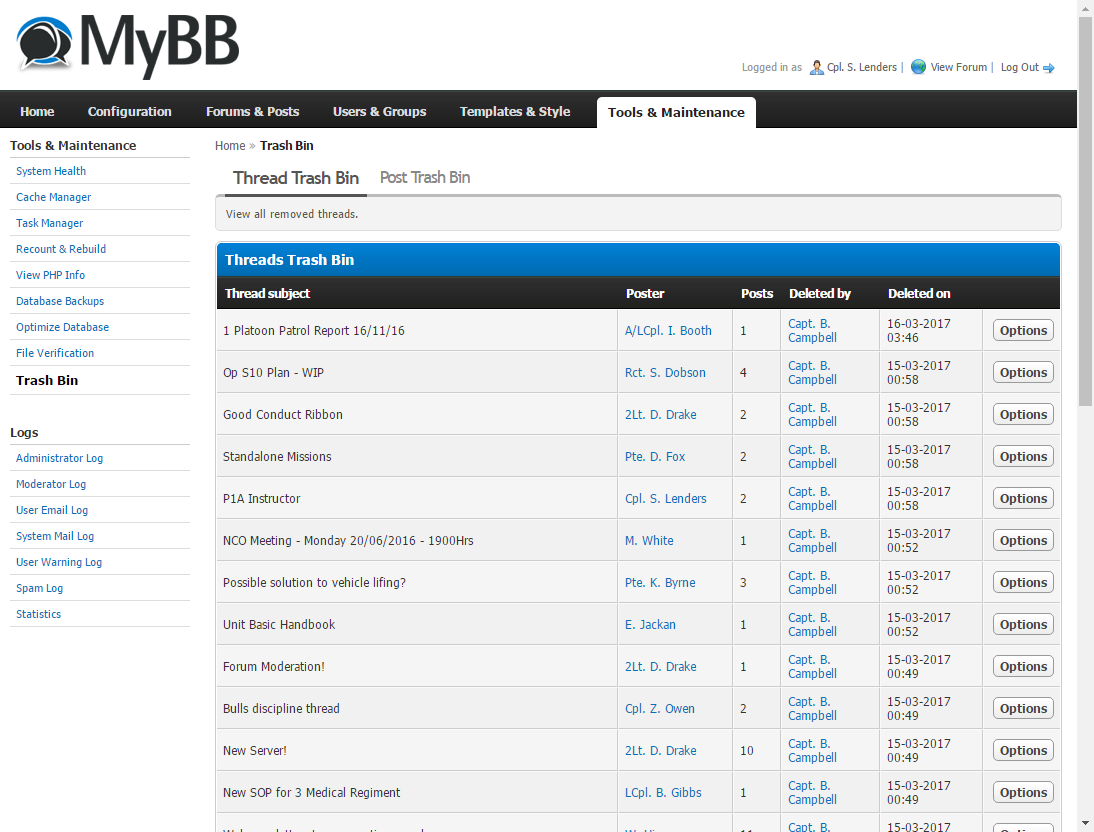Image resolution: width=1094 pixels, height=832 pixels.
Task: Go to Templates & Style section
Action: [x=514, y=112]
